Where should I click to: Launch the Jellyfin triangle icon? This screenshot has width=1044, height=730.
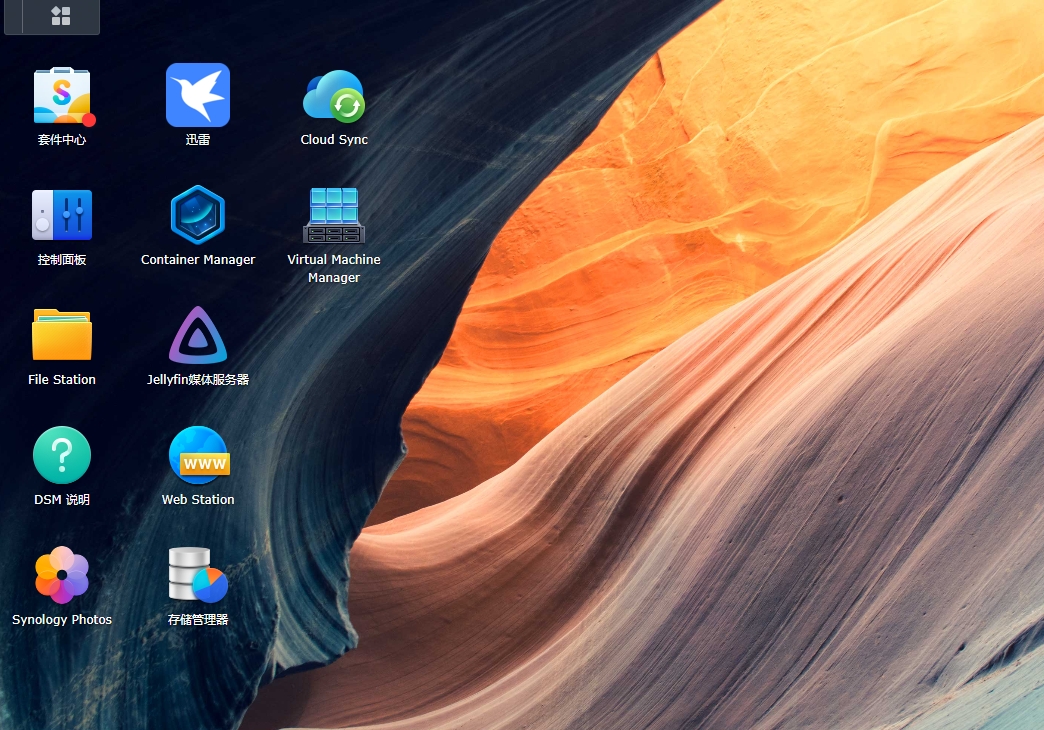(x=198, y=335)
